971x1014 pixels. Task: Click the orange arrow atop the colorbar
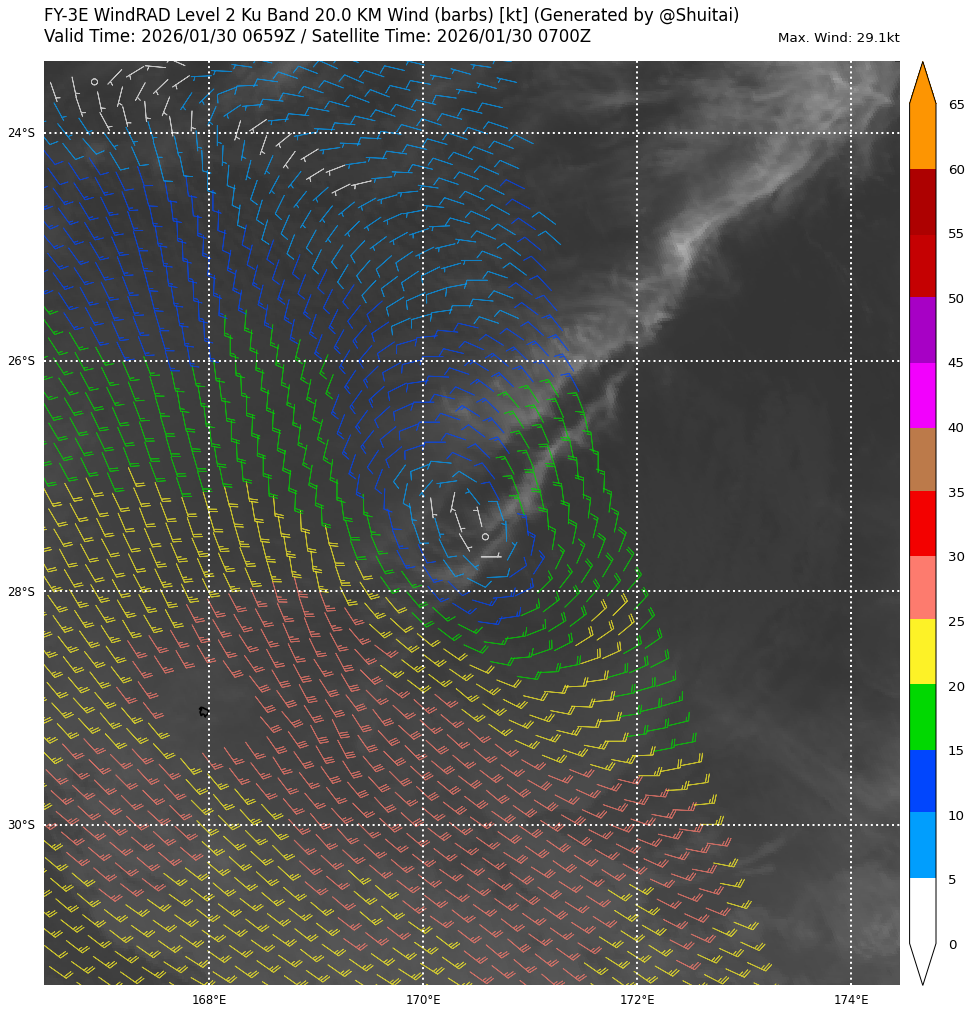pyautogui.click(x=922, y=86)
